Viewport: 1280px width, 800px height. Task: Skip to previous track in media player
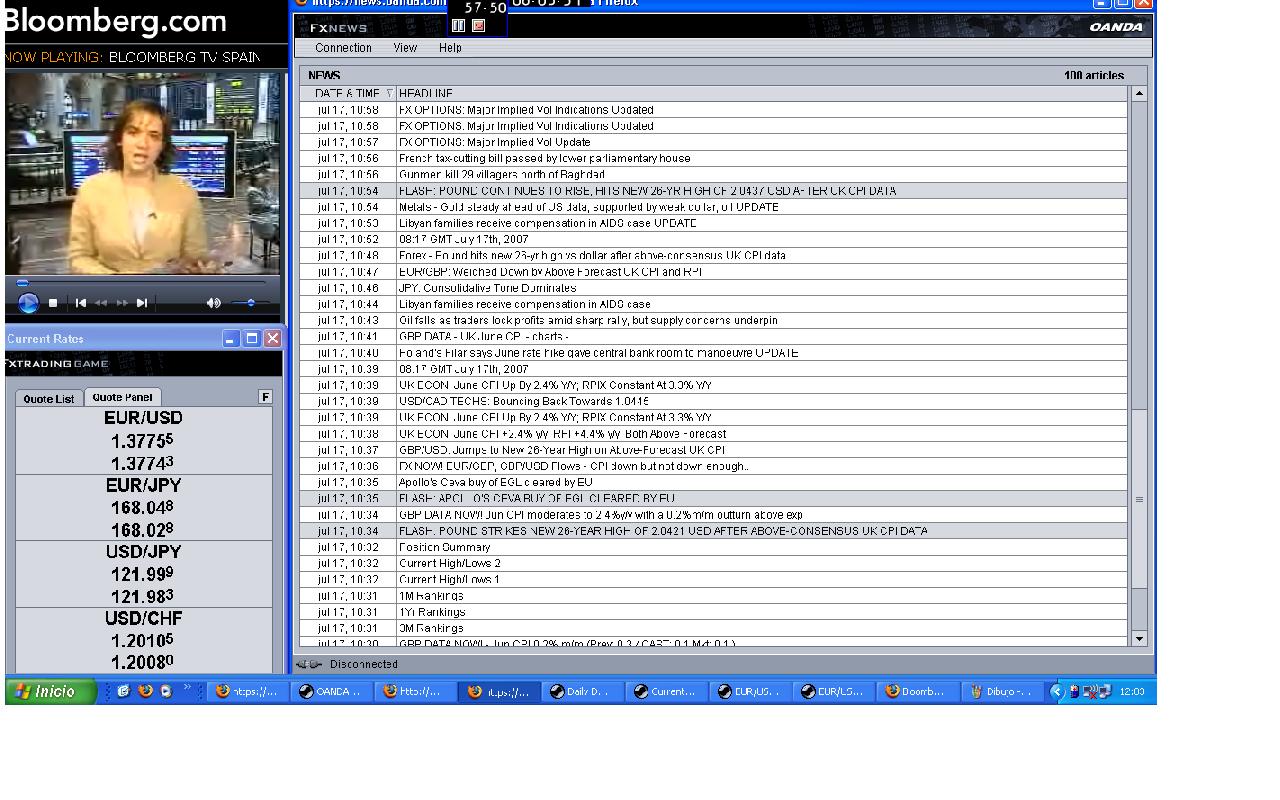click(x=81, y=303)
